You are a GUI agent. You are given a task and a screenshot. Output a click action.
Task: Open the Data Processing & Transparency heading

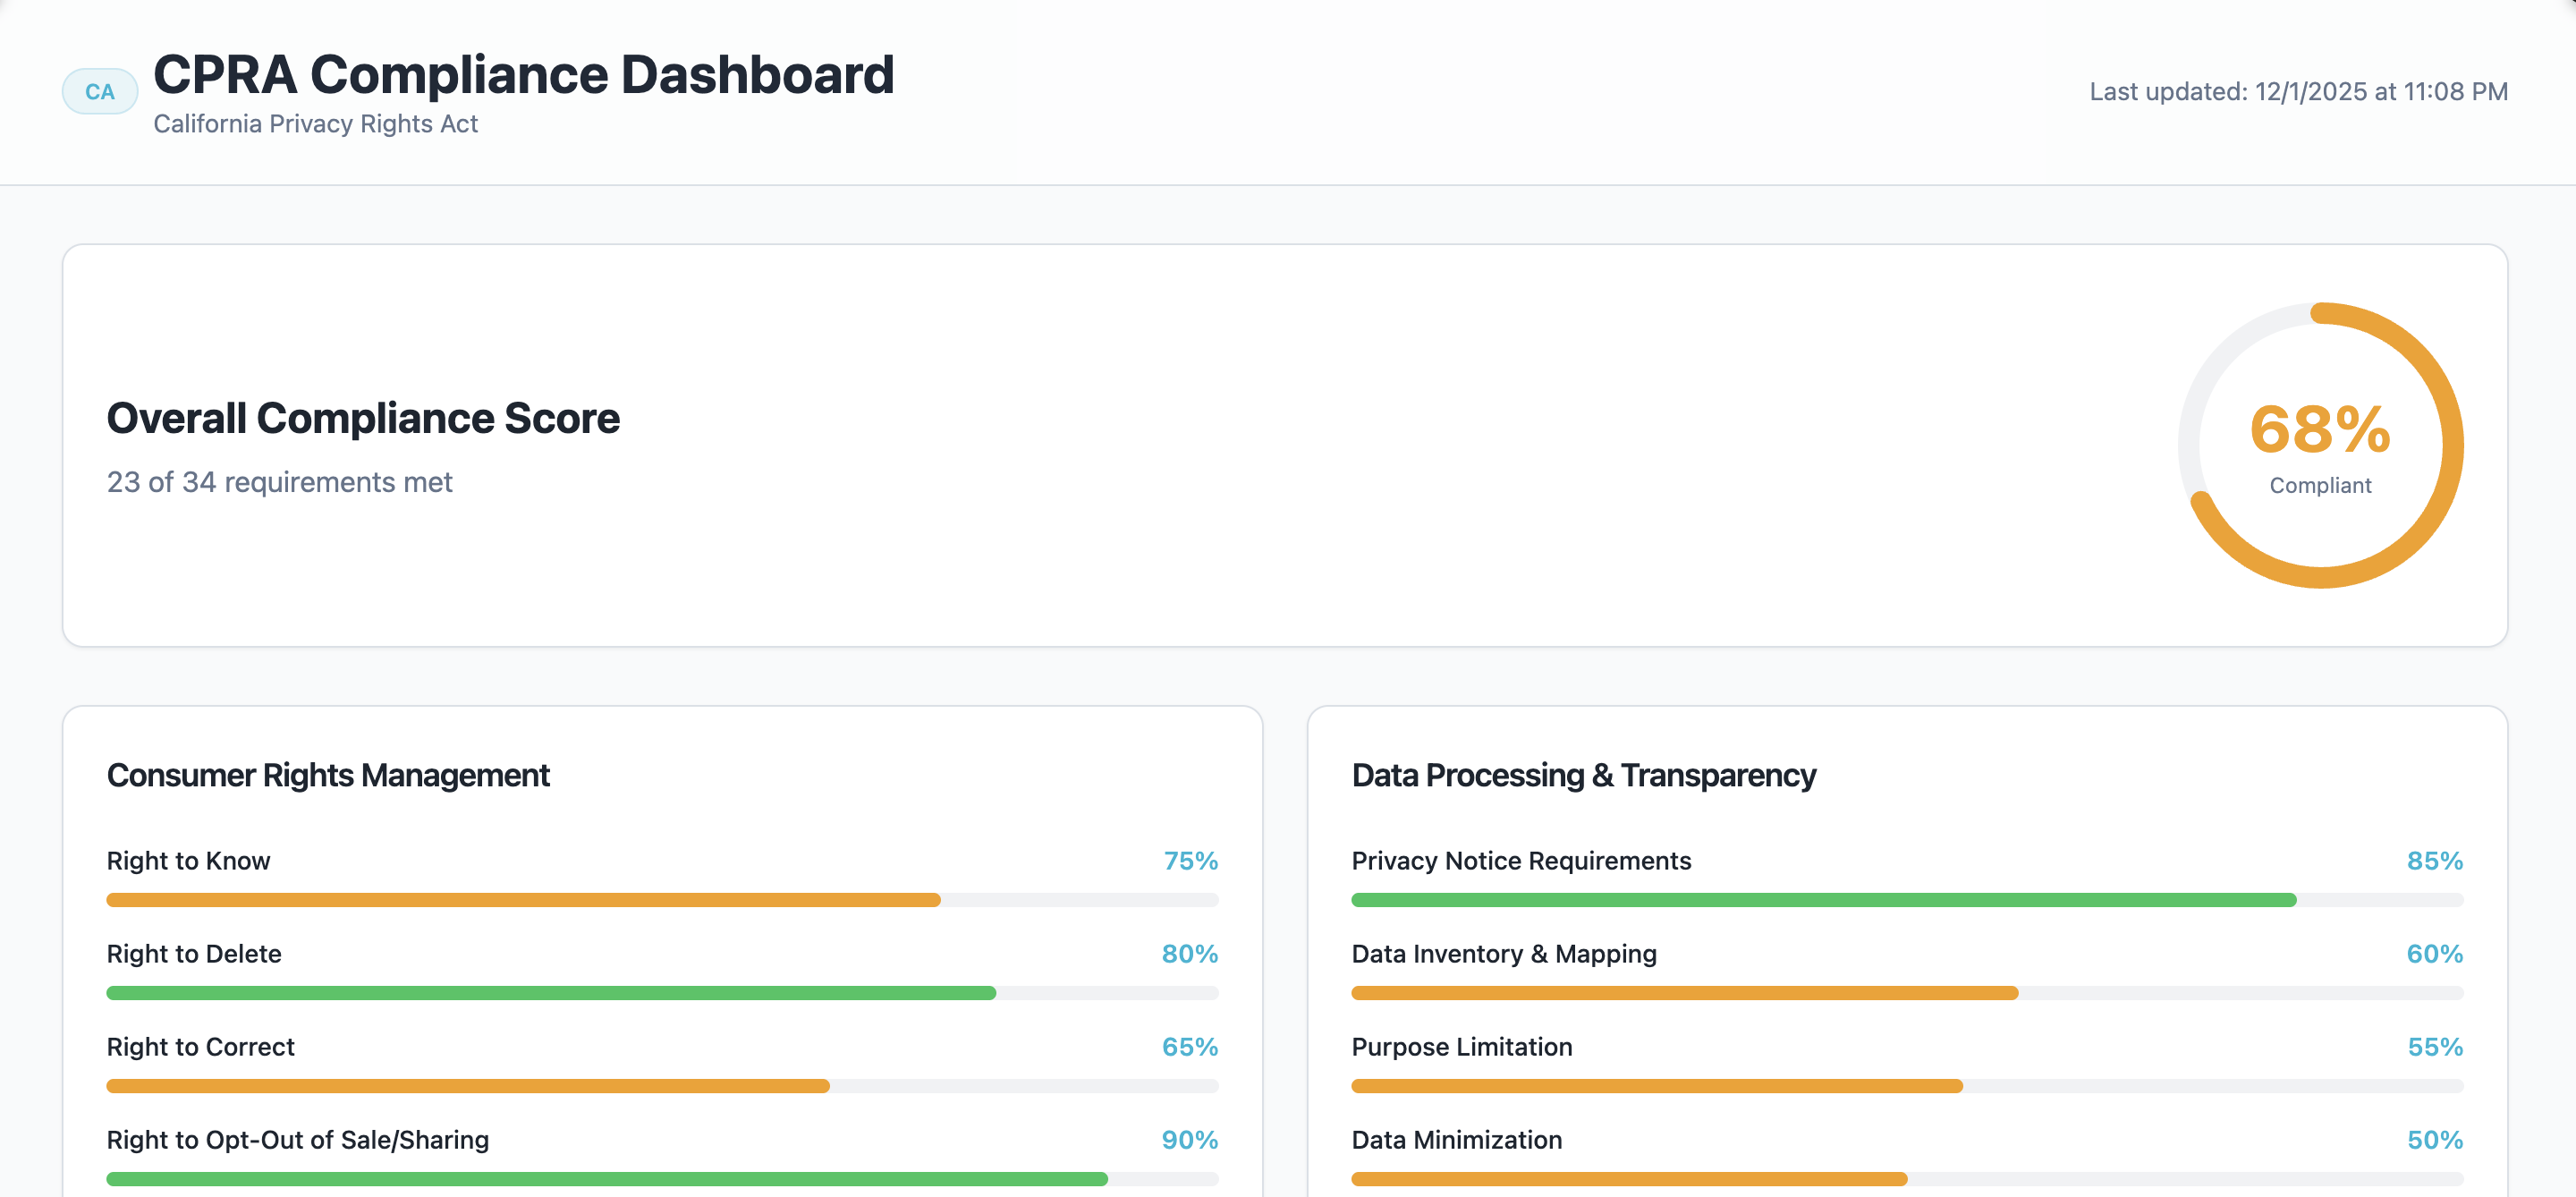(x=1583, y=775)
